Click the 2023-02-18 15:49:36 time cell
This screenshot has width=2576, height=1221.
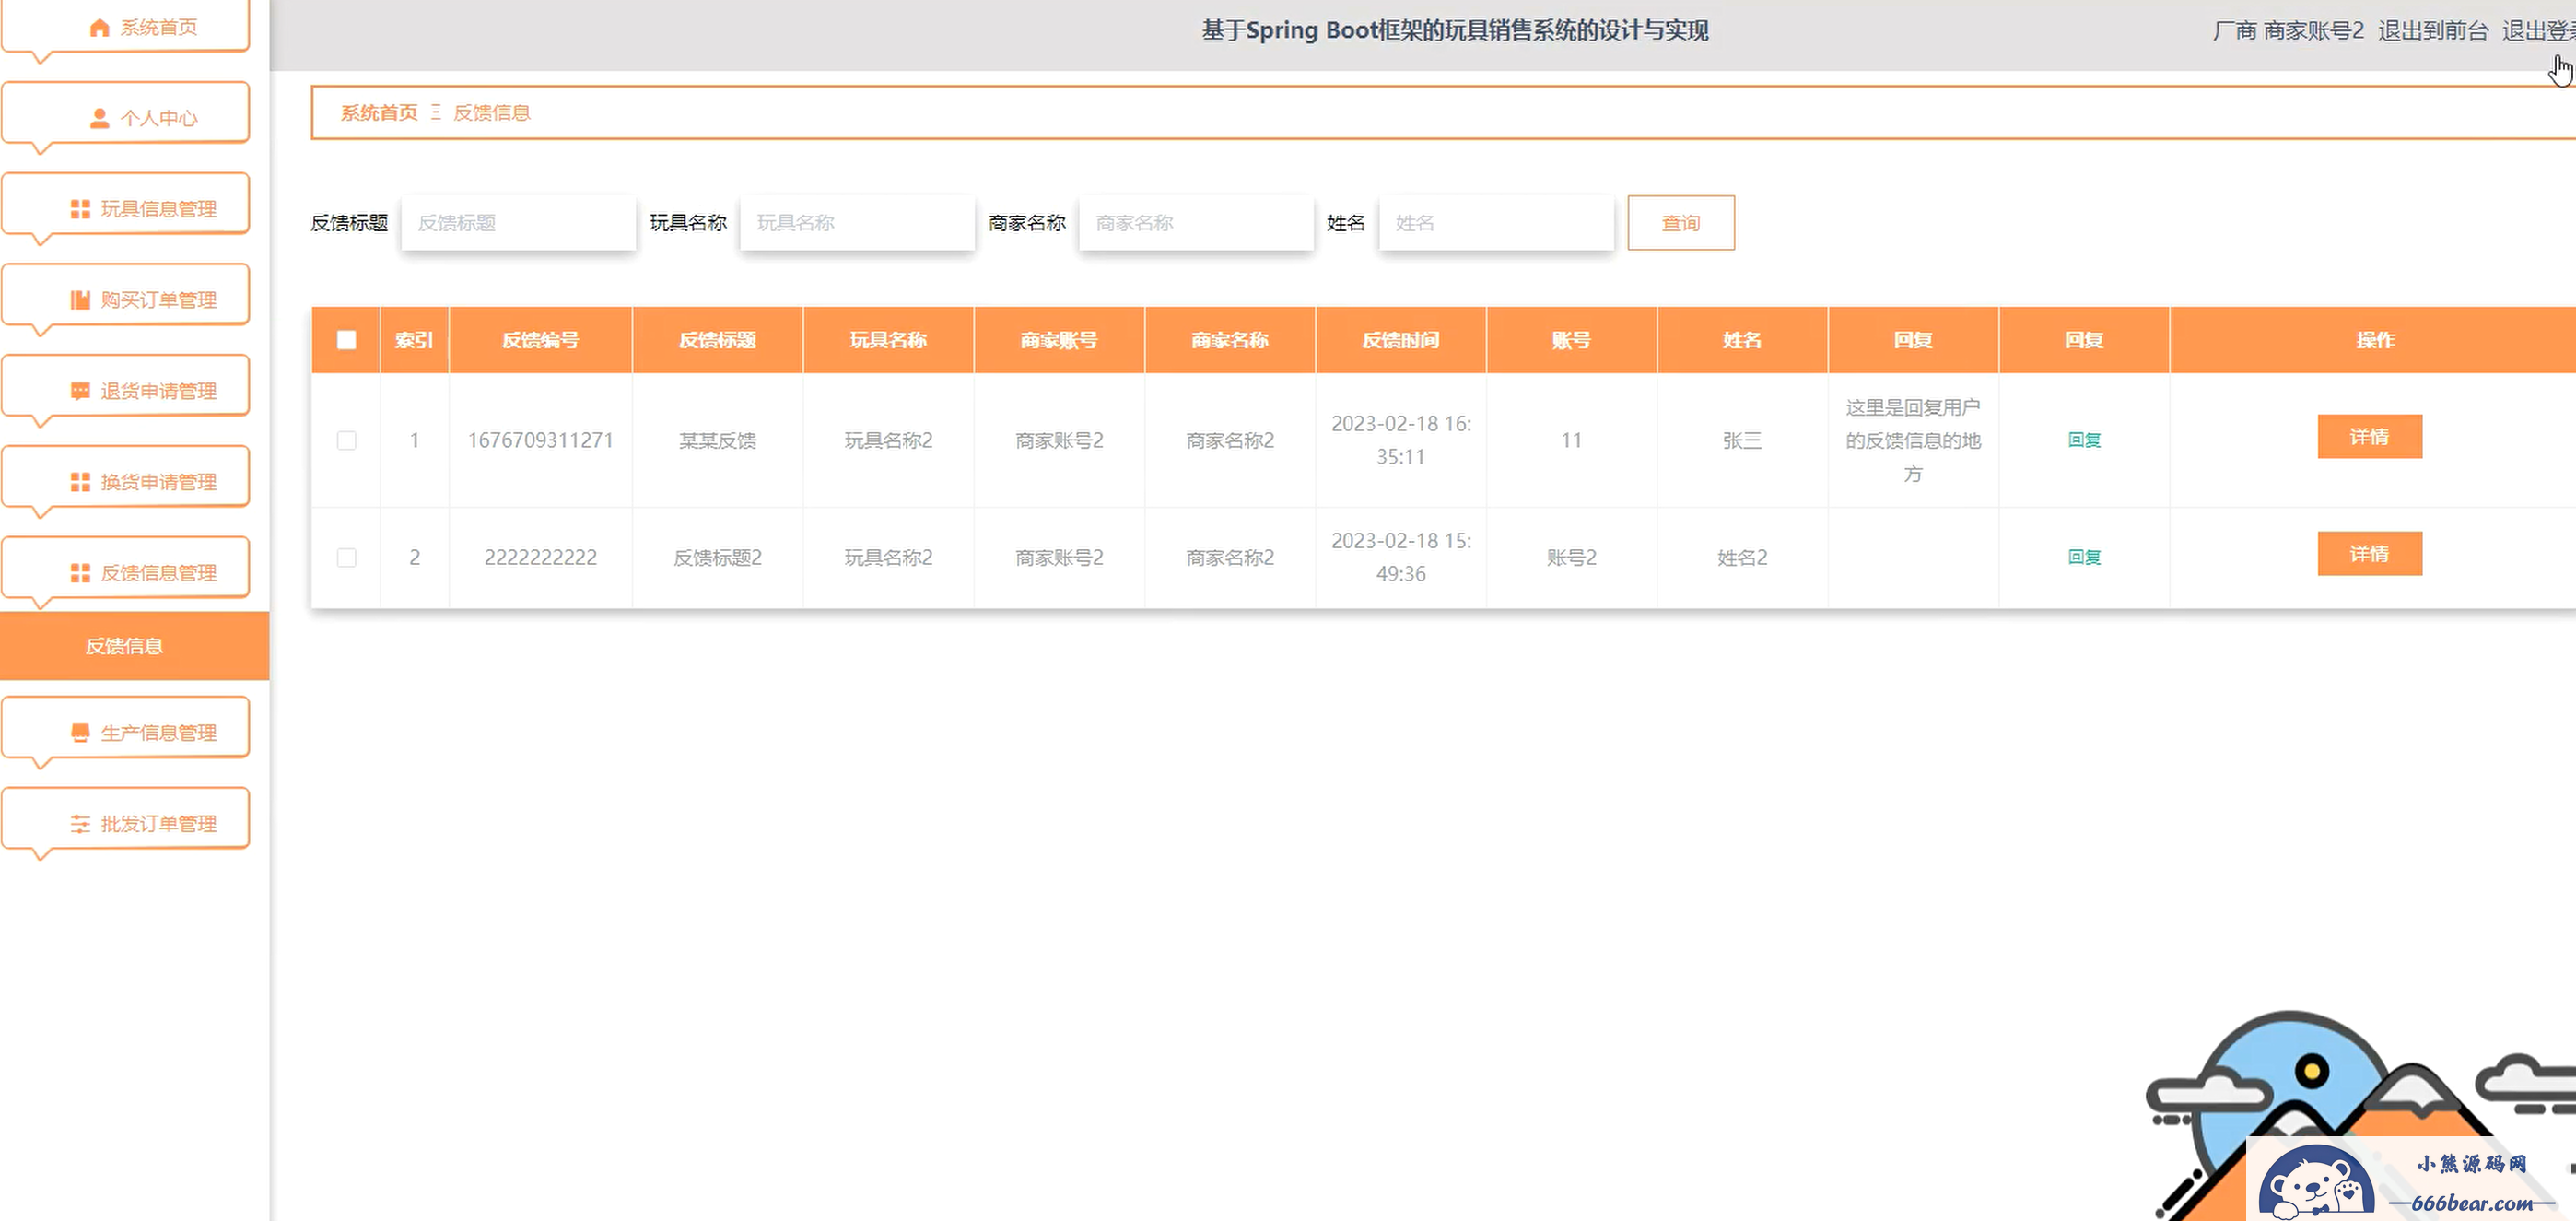[x=1400, y=557]
